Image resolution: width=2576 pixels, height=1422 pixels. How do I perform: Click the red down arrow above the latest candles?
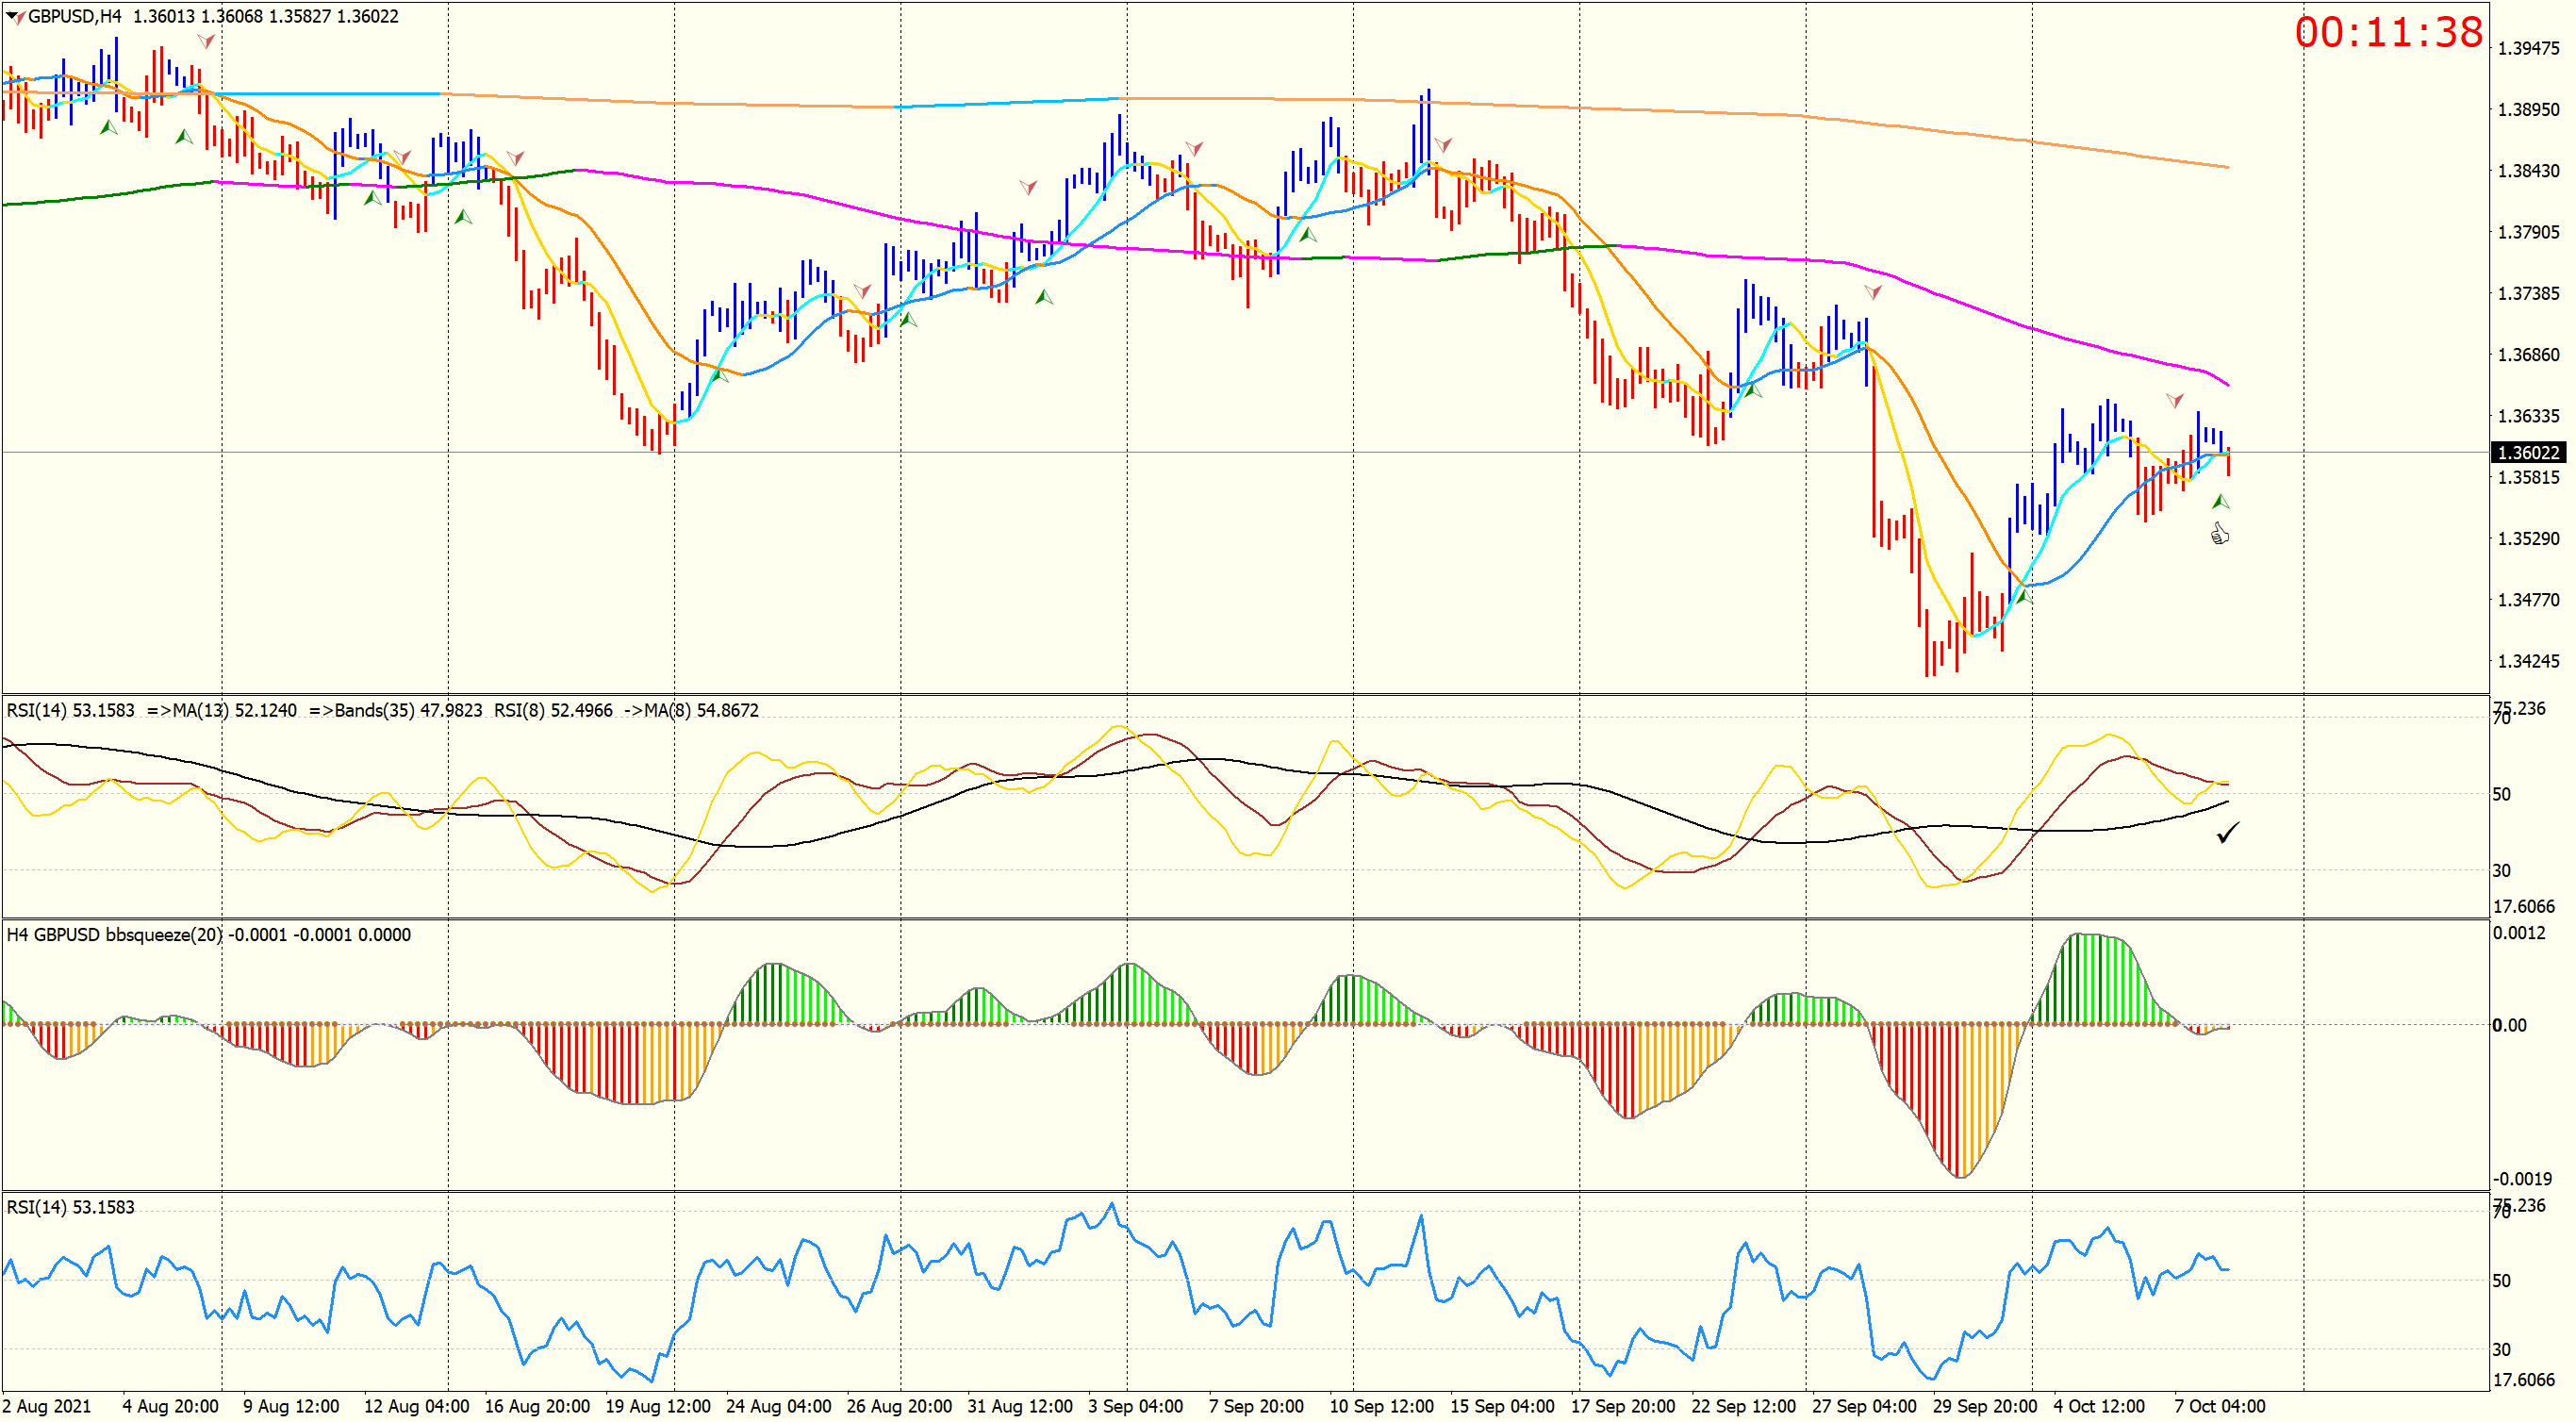tap(2175, 400)
